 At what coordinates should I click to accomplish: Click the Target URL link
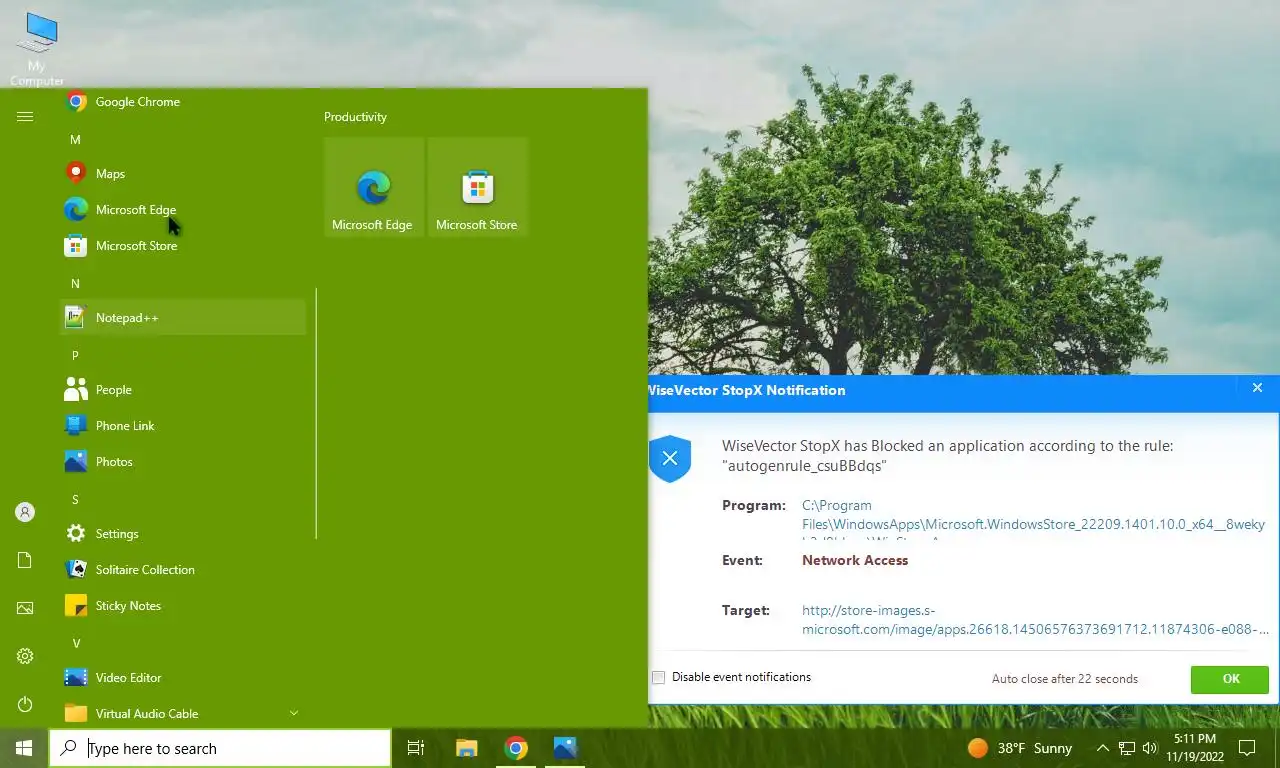1035,620
